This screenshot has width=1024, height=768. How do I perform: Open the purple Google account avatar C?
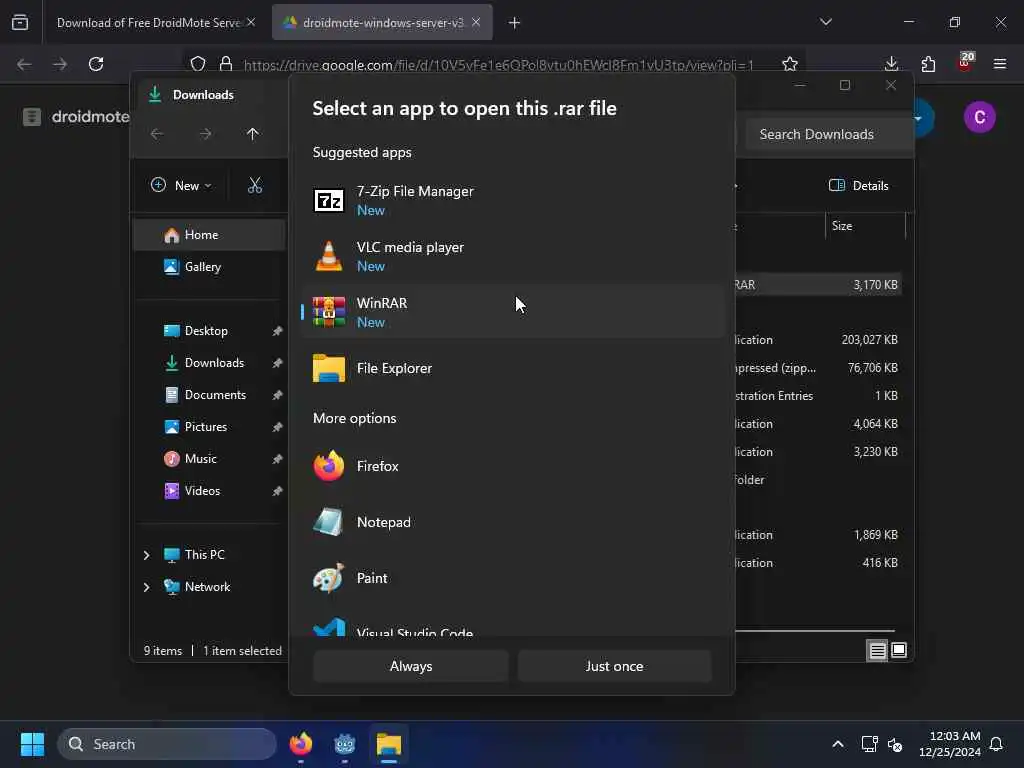[x=980, y=118]
